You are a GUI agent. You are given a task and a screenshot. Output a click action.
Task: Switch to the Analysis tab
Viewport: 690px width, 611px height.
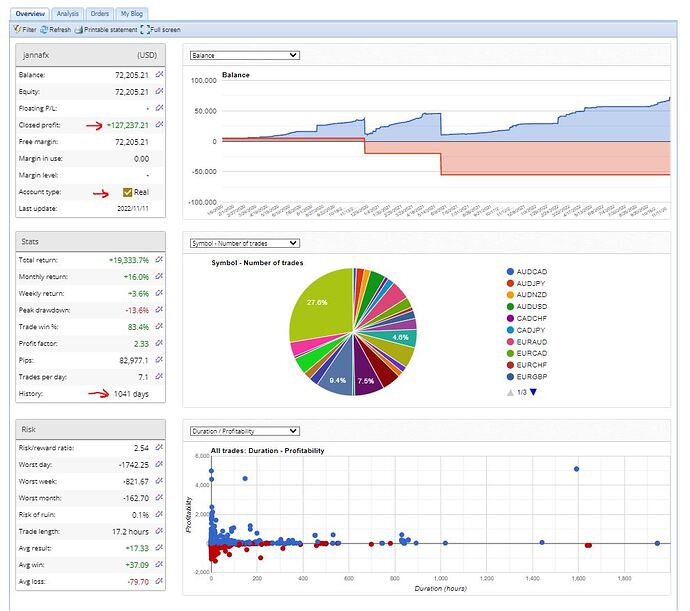click(67, 14)
